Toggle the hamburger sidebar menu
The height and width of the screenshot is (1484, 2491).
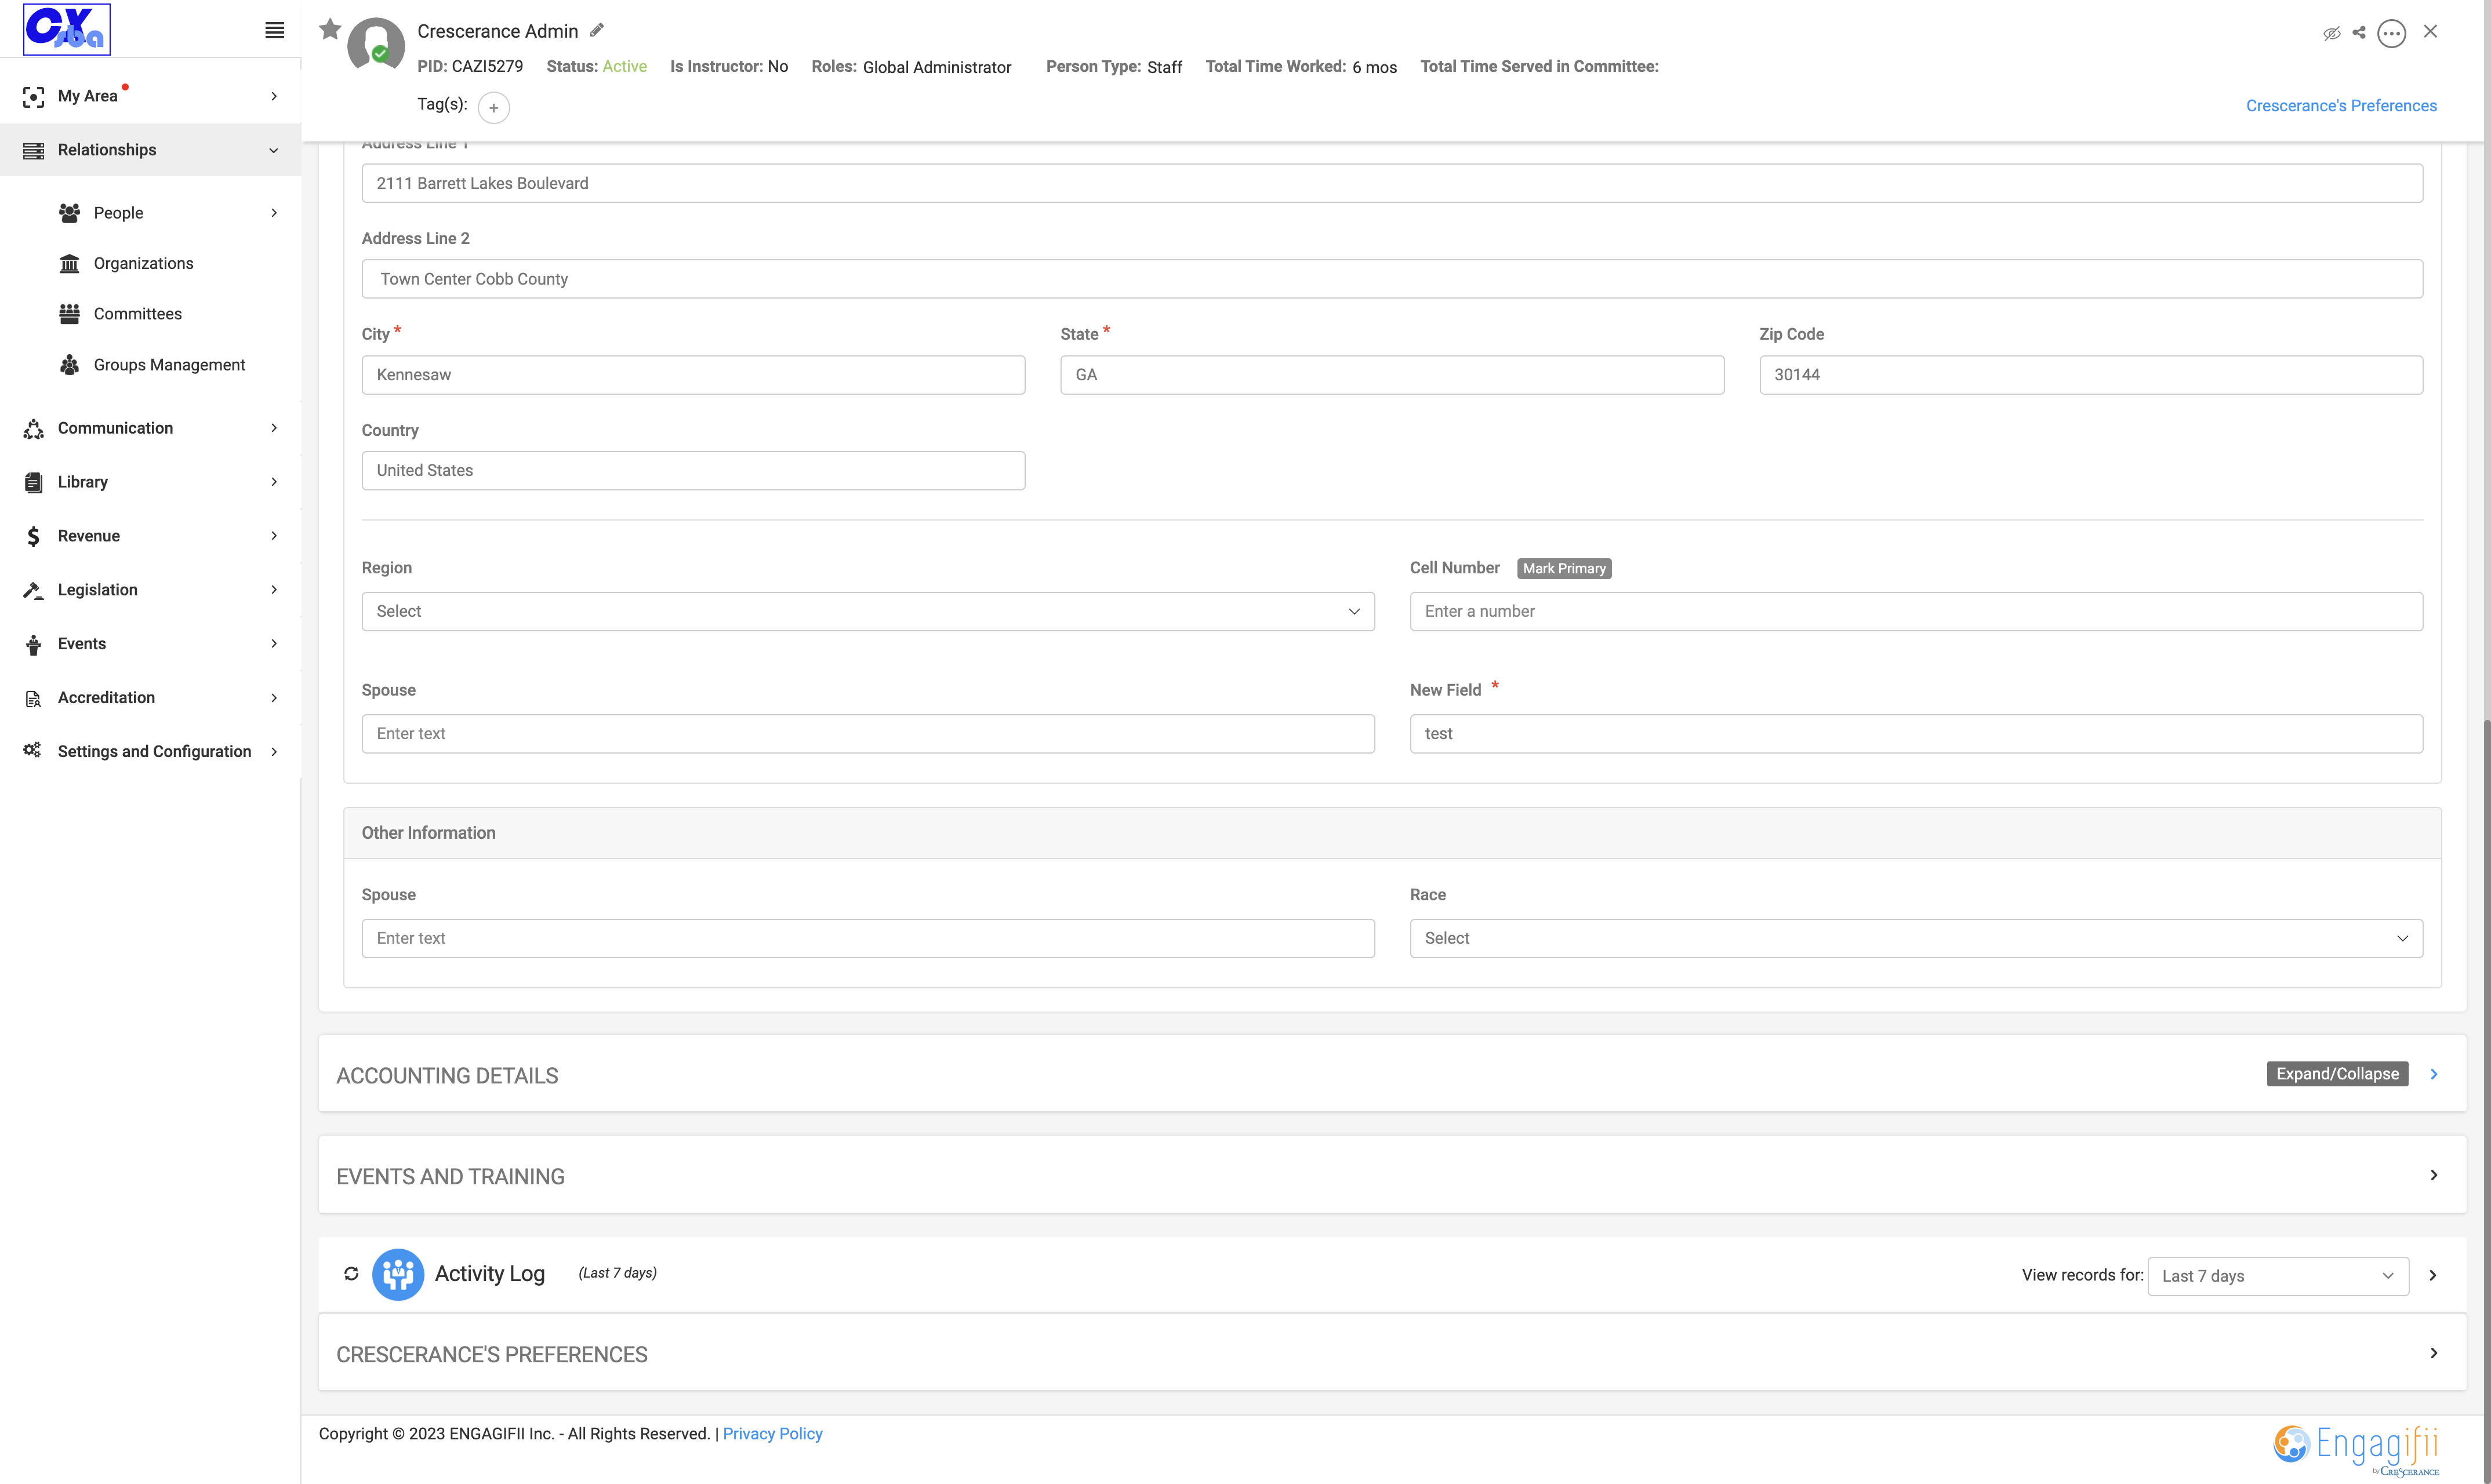pos(274,30)
